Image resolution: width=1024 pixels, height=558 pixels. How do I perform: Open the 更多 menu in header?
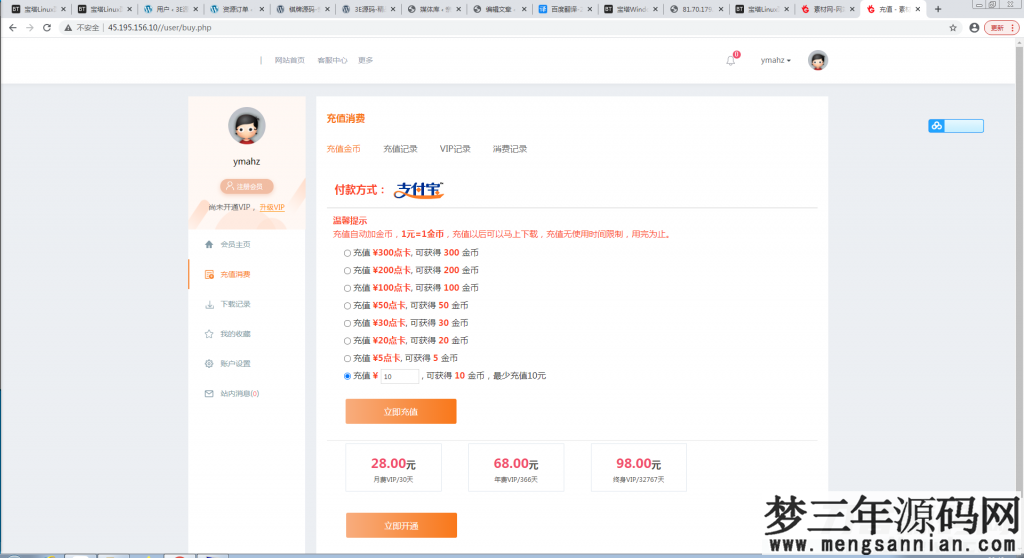tap(365, 60)
